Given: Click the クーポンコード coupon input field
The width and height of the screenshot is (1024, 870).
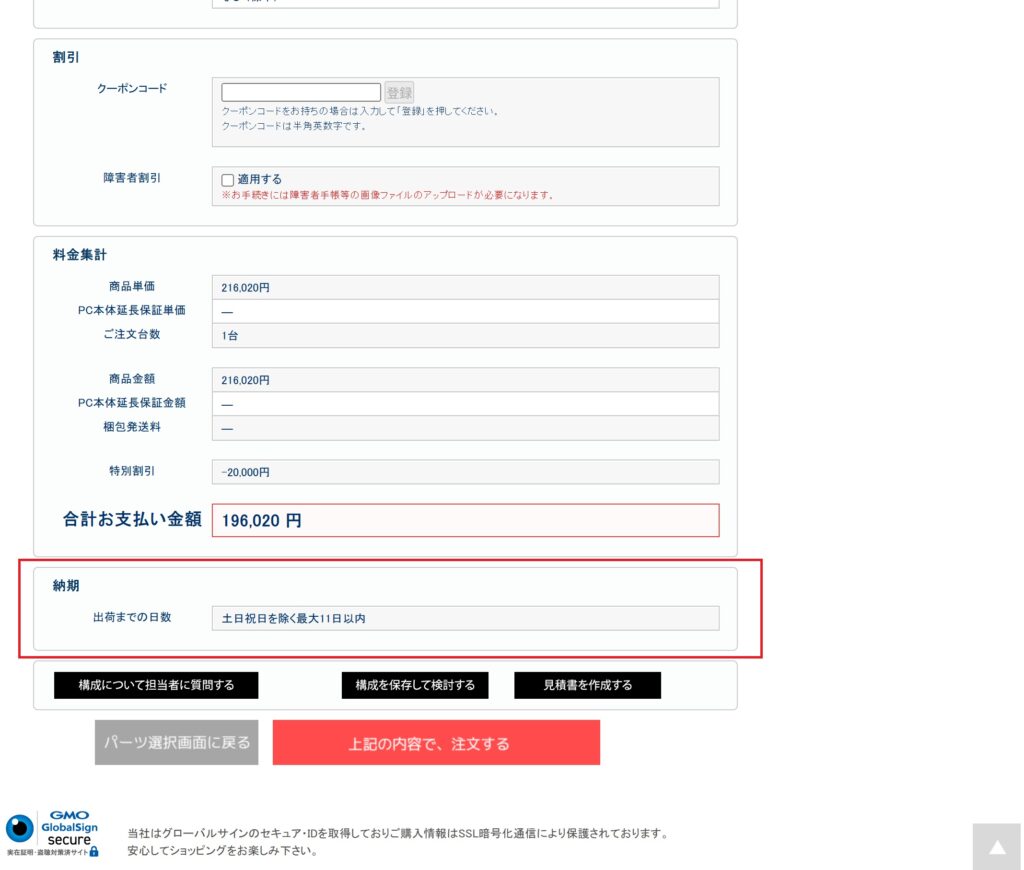Looking at the screenshot, I should tap(300, 90).
